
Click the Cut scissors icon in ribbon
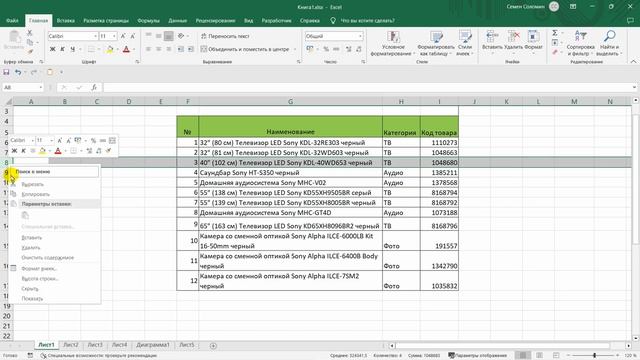tap(29, 33)
